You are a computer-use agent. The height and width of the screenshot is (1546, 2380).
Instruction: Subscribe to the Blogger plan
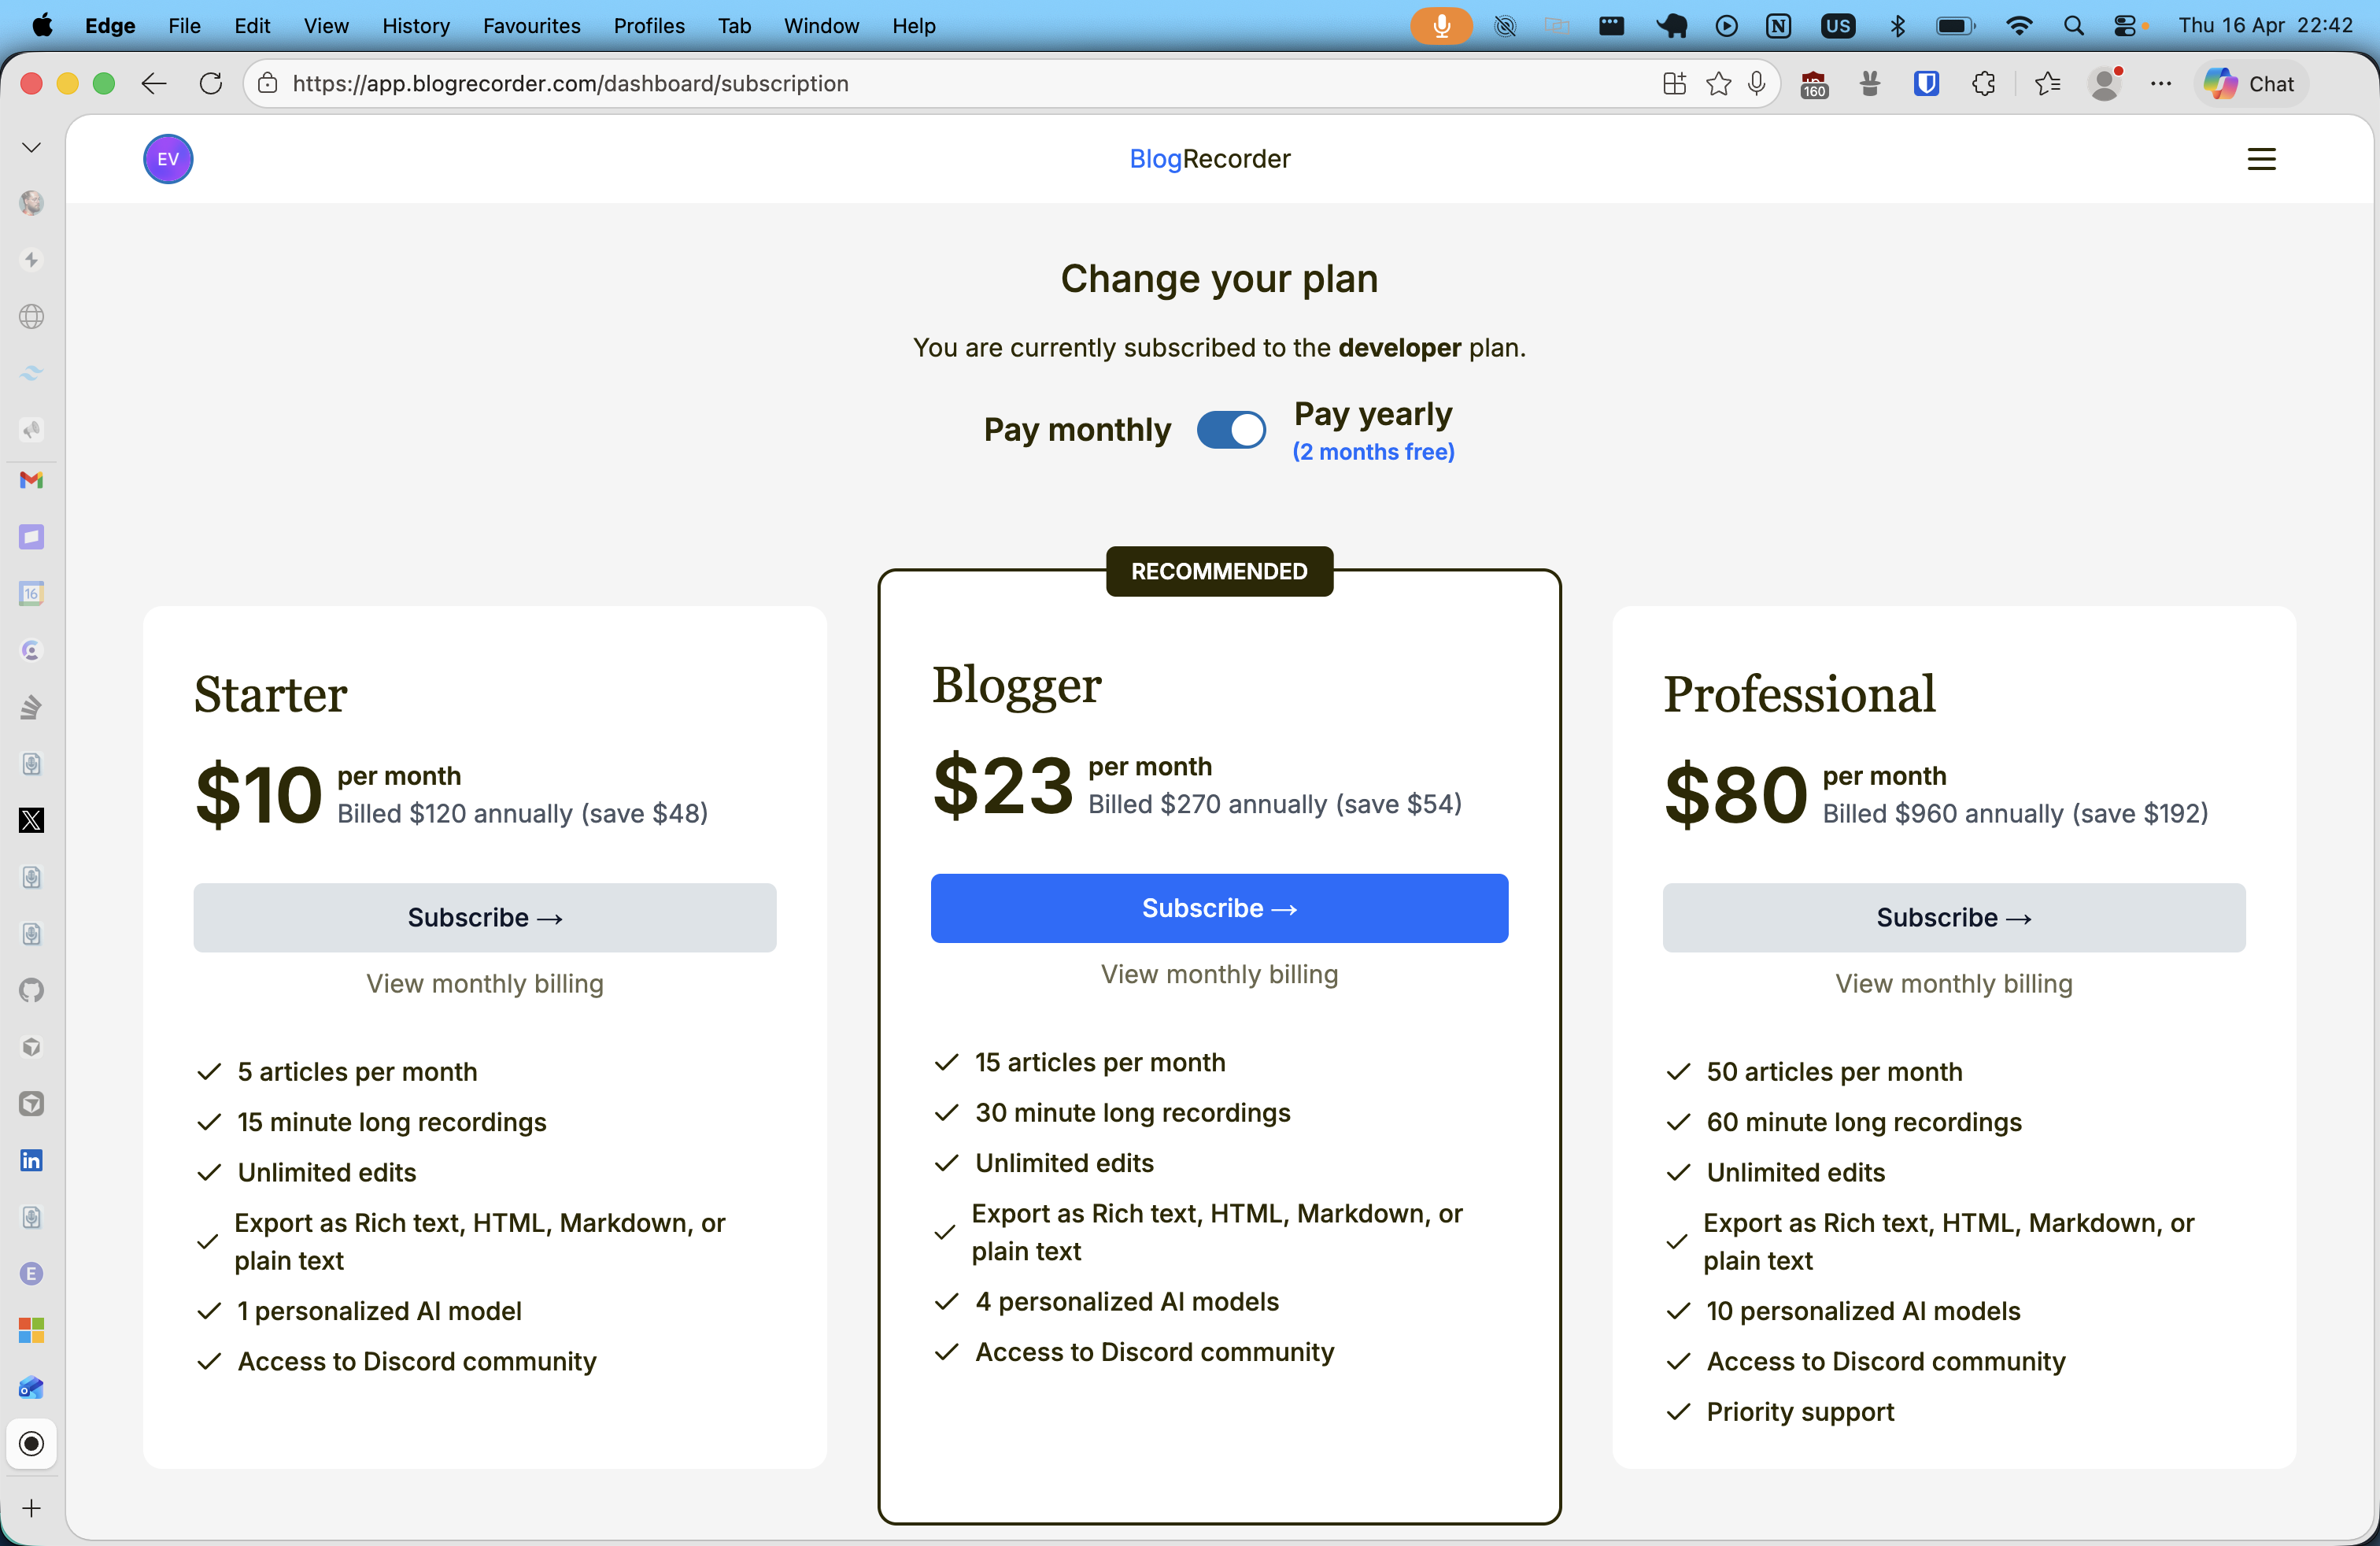pos(1218,908)
